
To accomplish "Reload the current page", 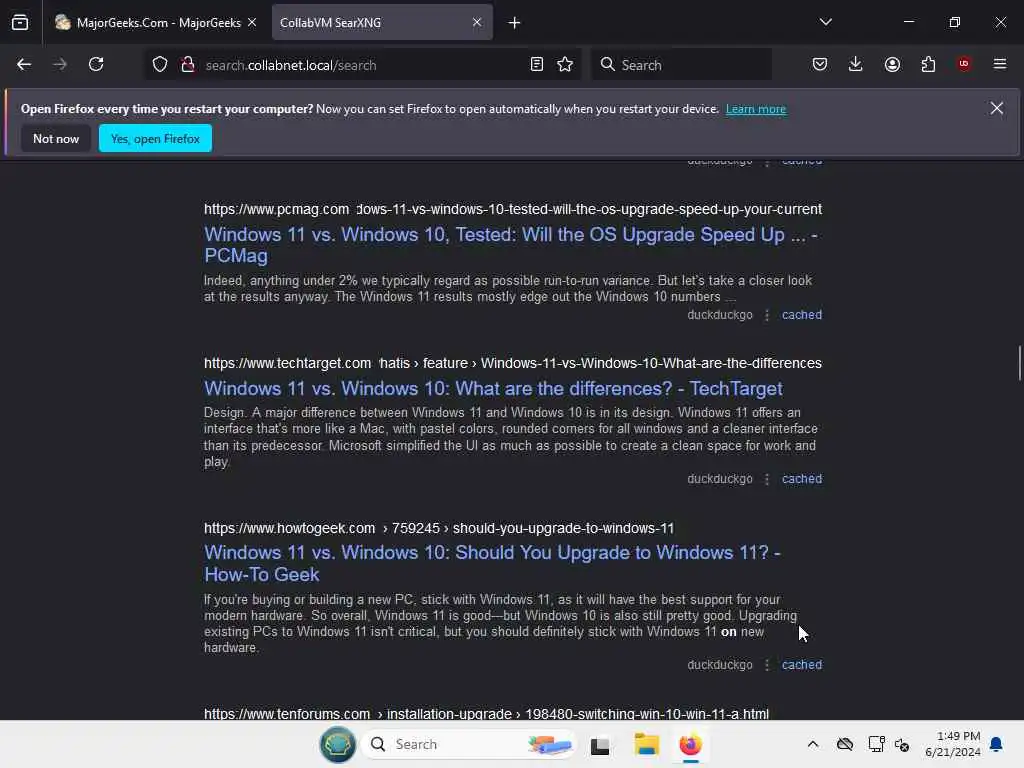I will coord(96,64).
